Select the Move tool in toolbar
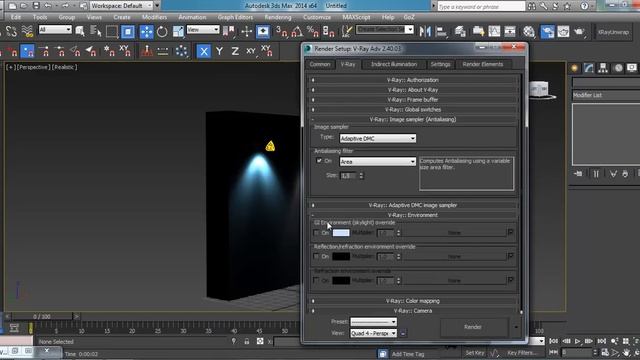640x360 pixels. [x=146, y=31]
